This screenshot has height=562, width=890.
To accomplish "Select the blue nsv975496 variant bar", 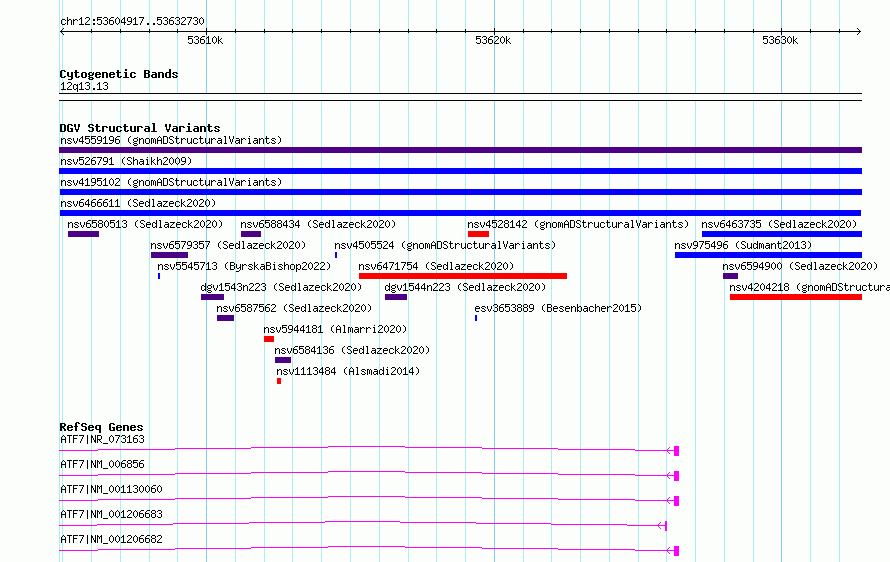I will 769,255.
